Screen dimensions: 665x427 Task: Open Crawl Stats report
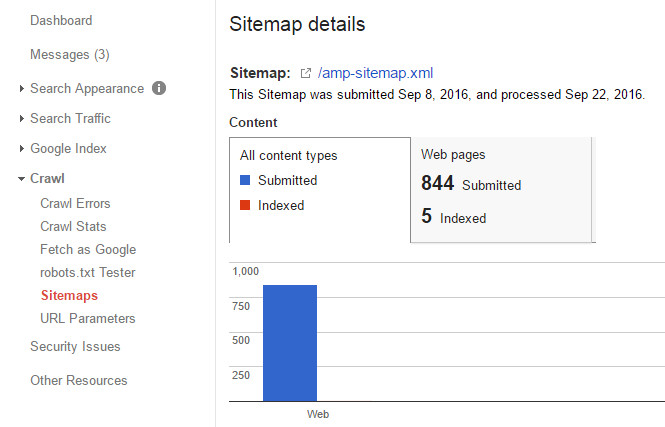[73, 226]
